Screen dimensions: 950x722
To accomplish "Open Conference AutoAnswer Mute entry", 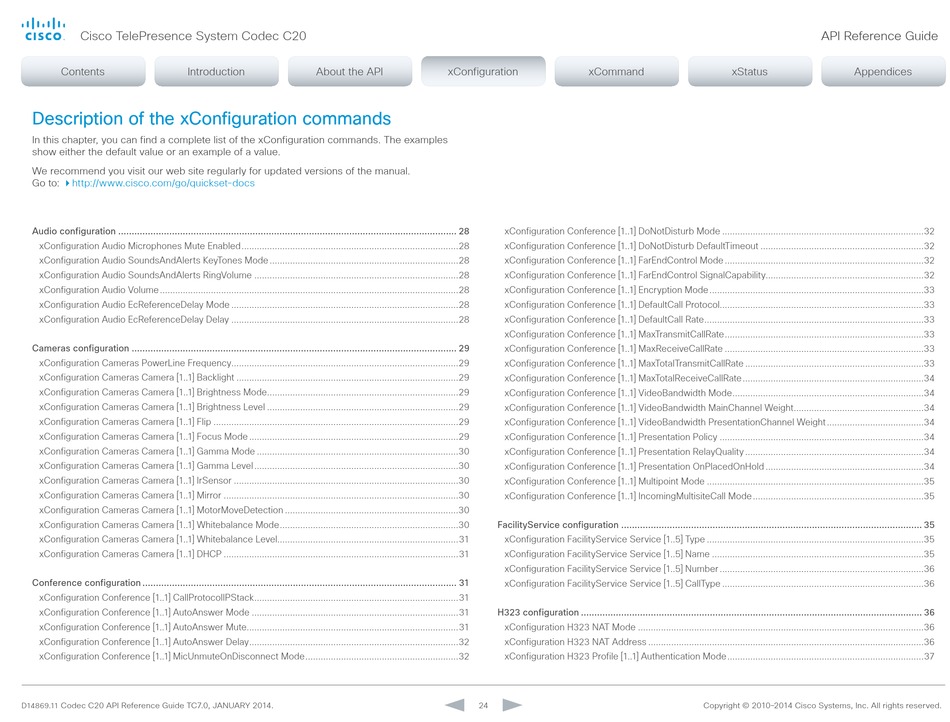I will coord(254,627).
